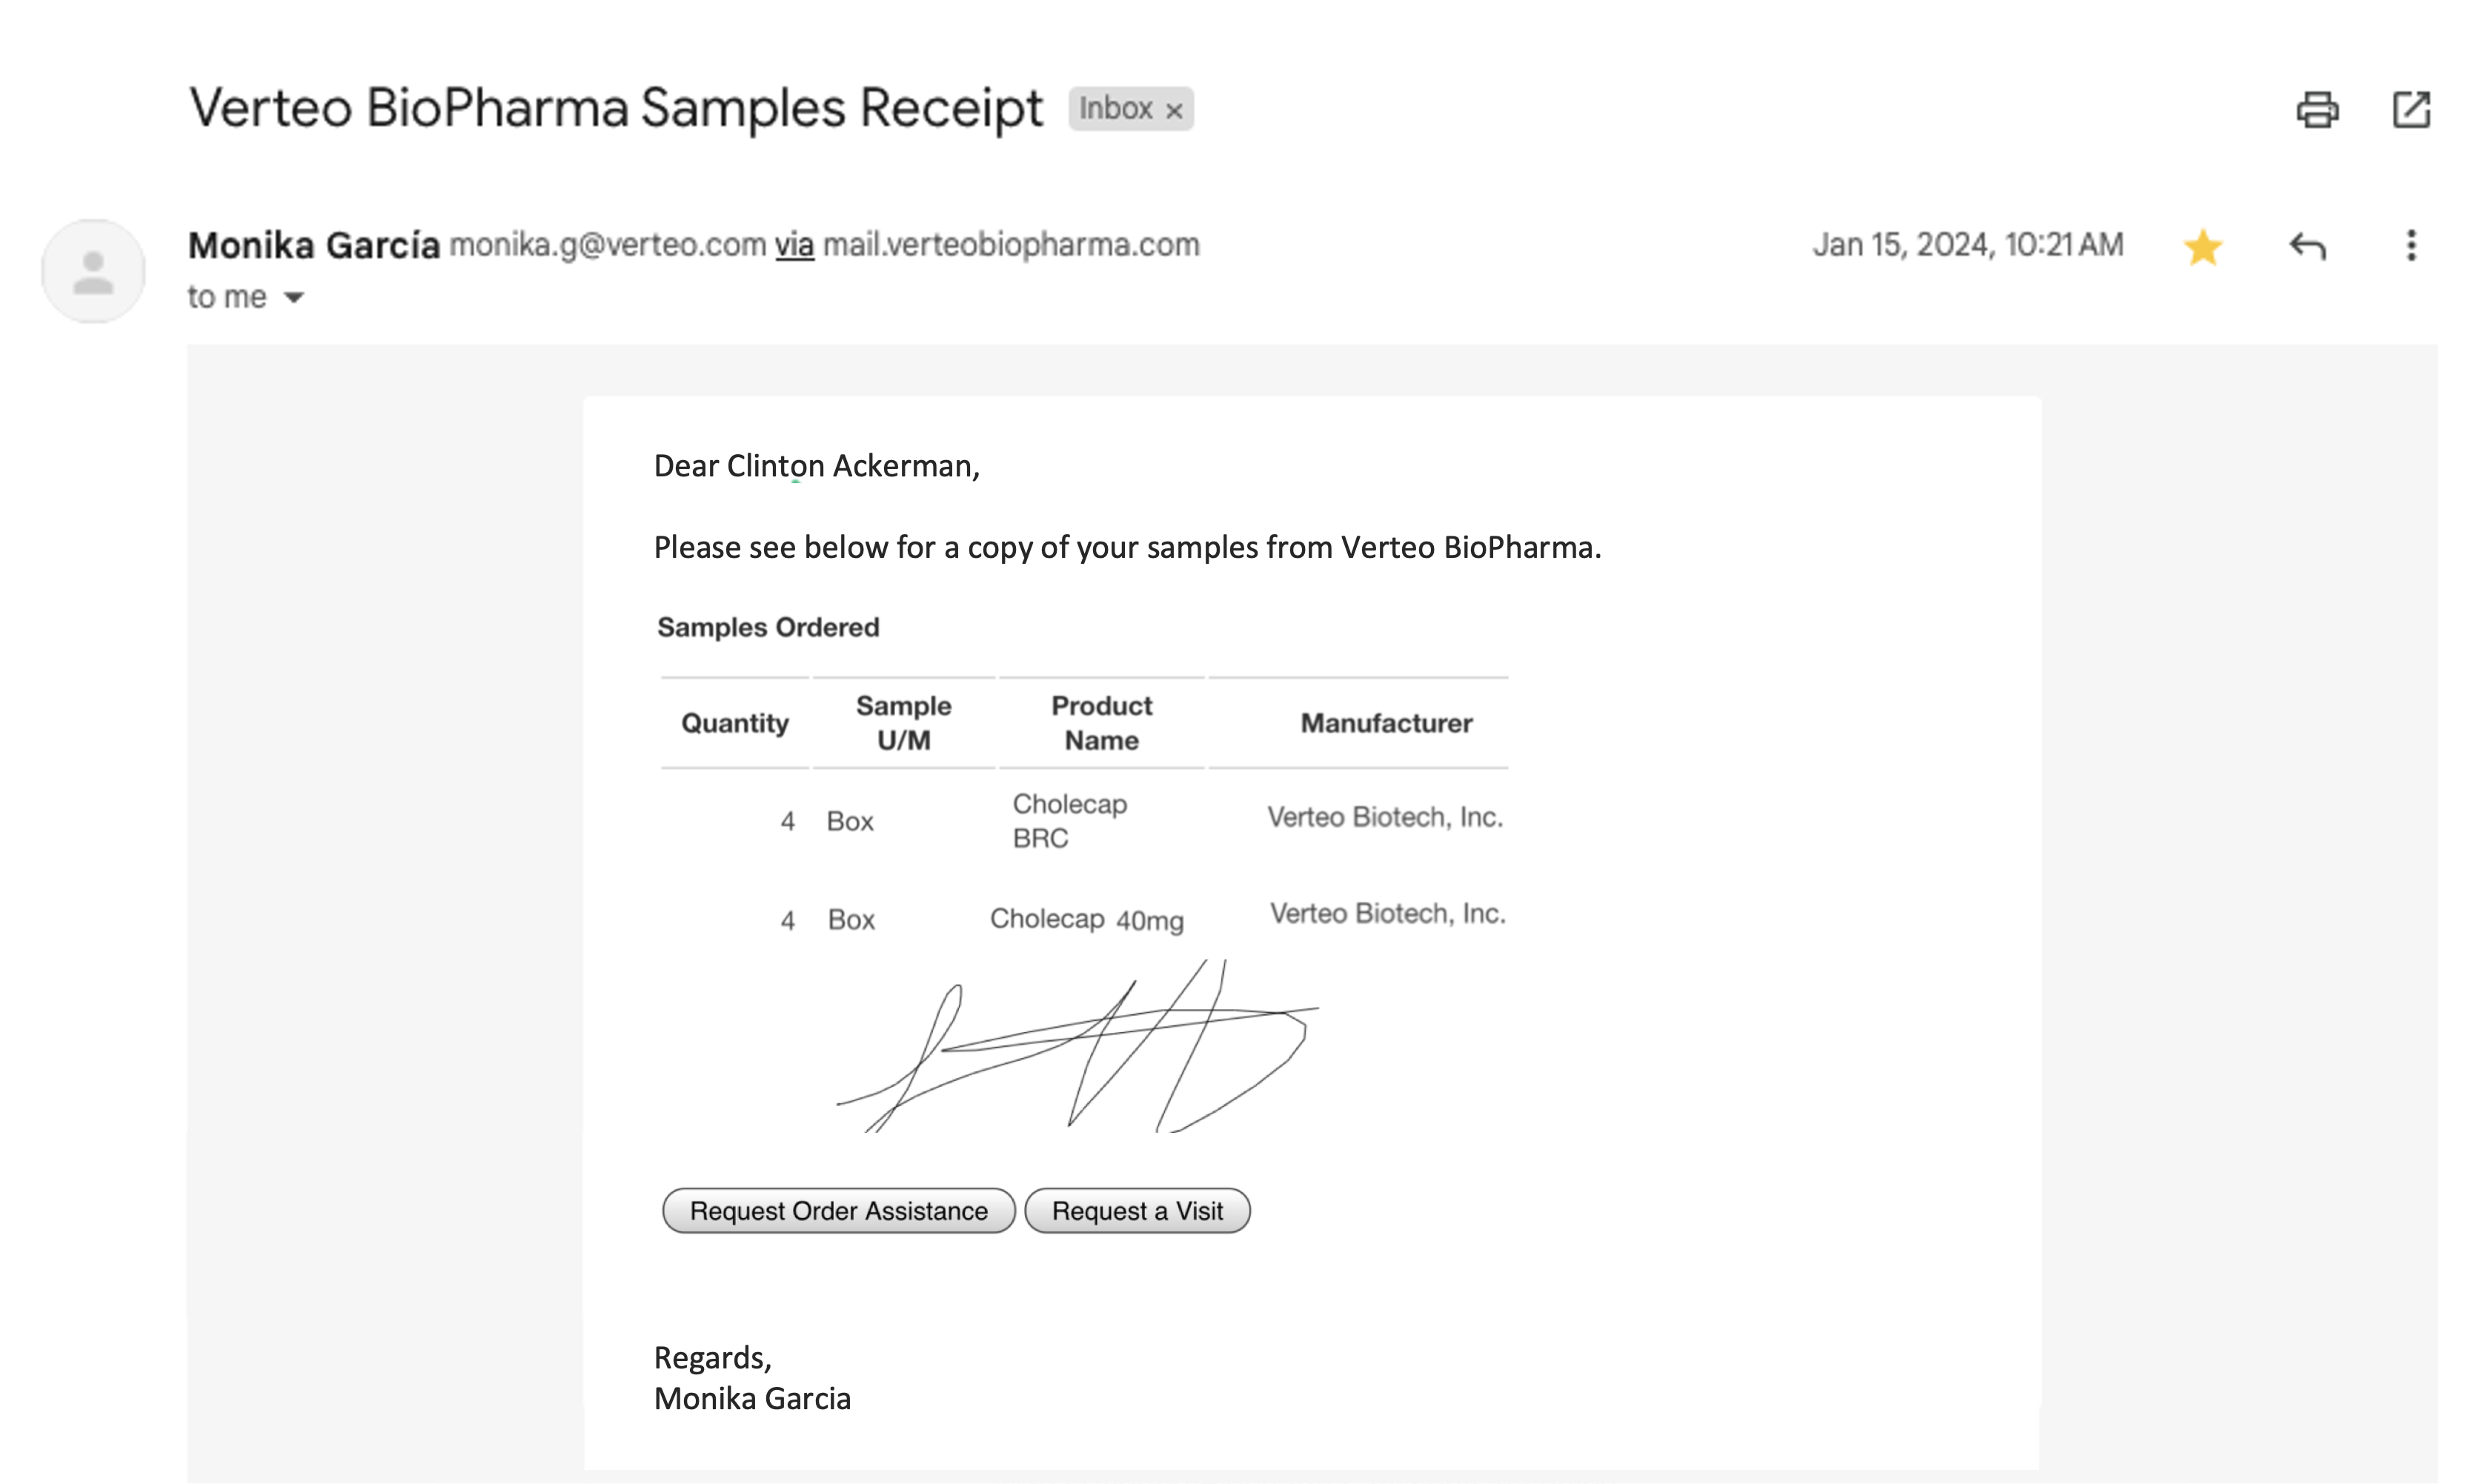Click the Quantity column header
Screen dimensions: 2484x1484
click(735, 723)
